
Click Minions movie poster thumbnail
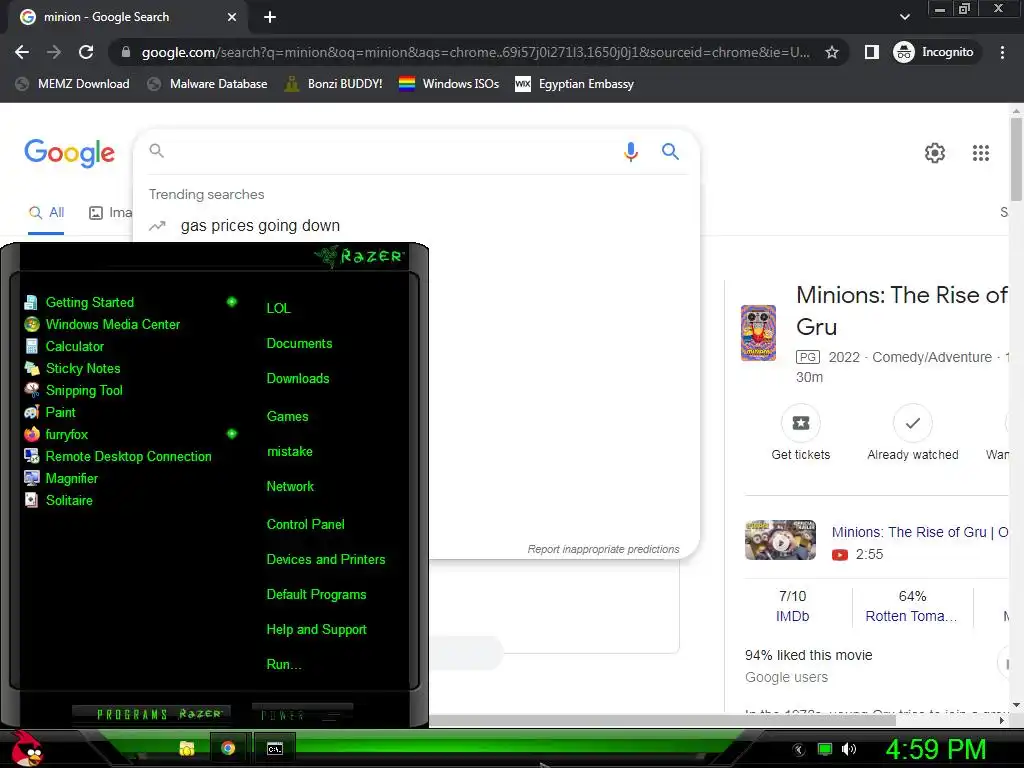[758, 332]
